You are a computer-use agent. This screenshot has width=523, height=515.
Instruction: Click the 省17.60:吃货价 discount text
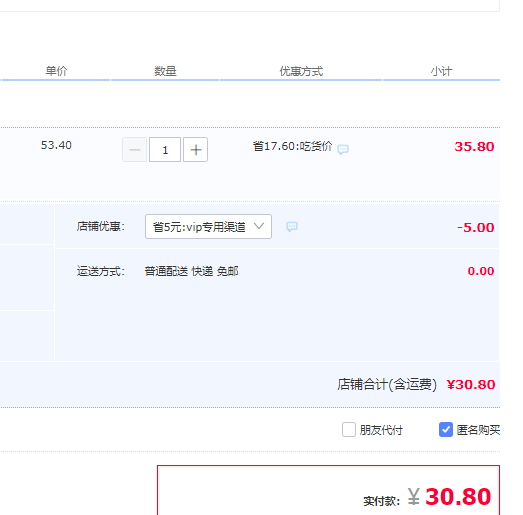292,146
